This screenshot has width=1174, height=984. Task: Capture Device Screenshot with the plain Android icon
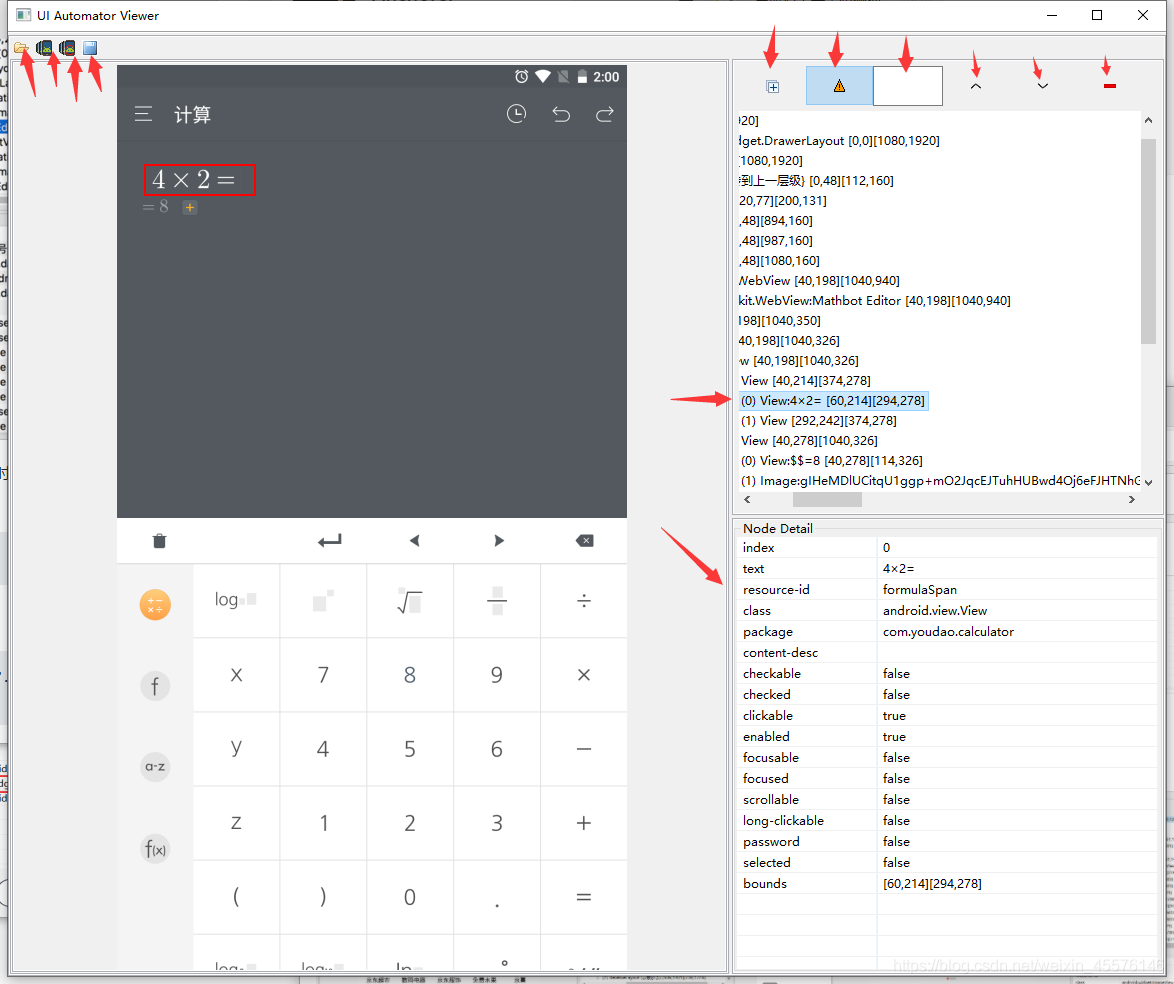click(44, 48)
